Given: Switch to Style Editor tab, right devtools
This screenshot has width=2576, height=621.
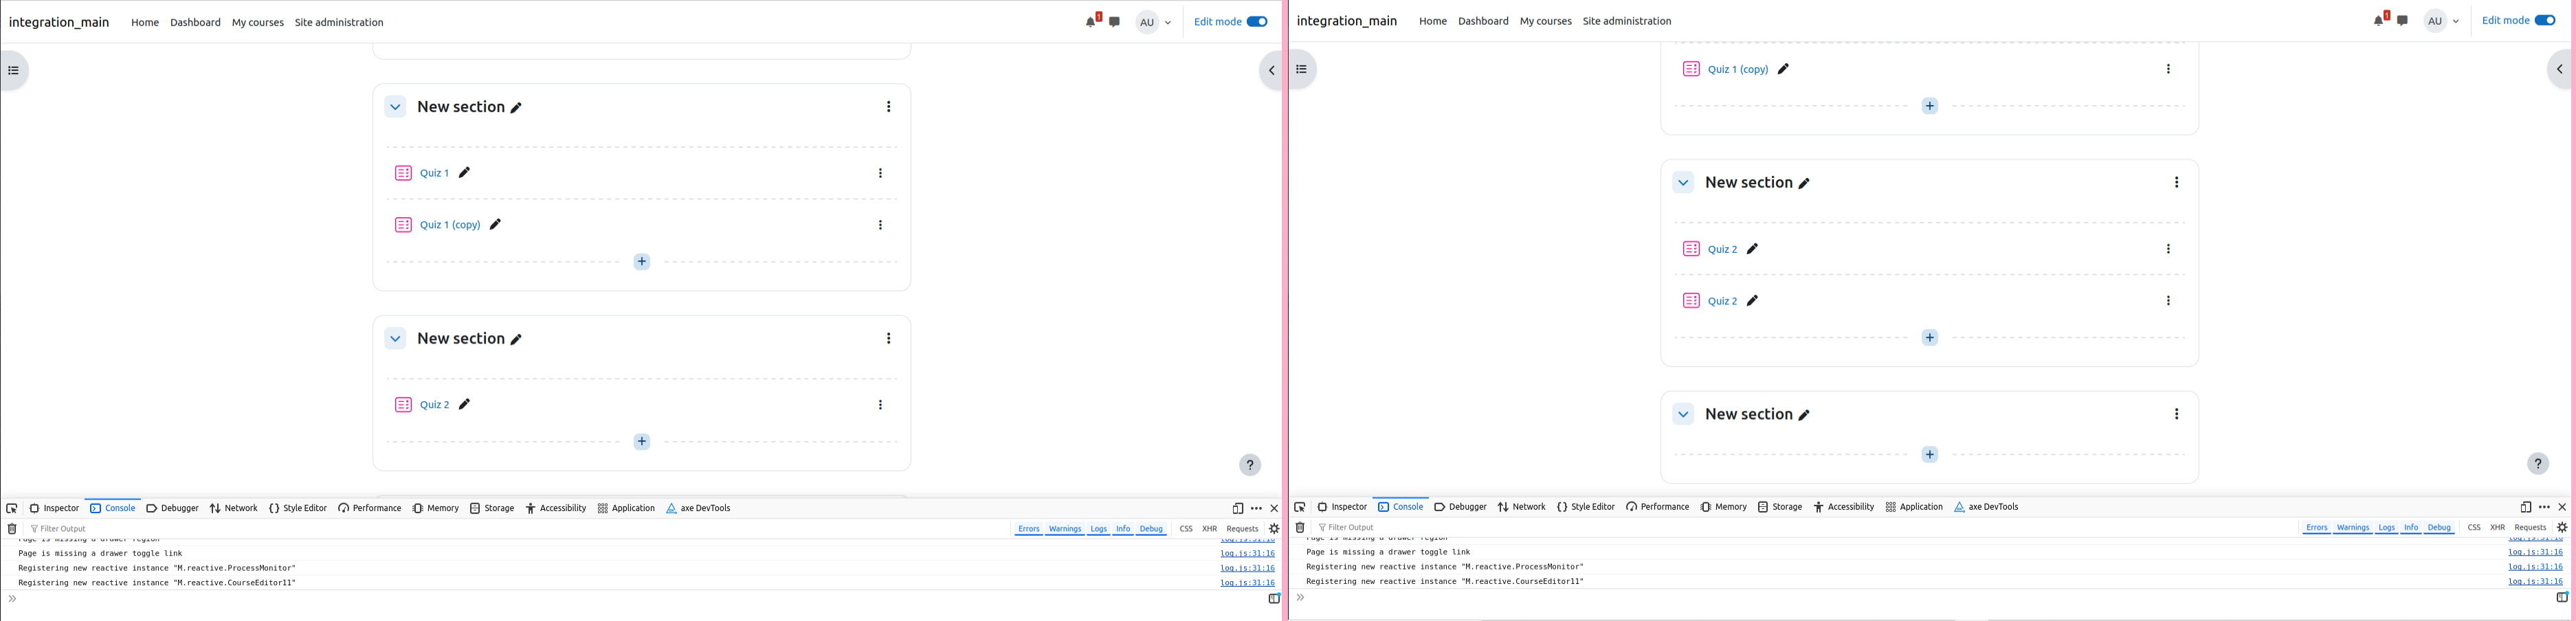Looking at the screenshot, I should [x=1586, y=508].
